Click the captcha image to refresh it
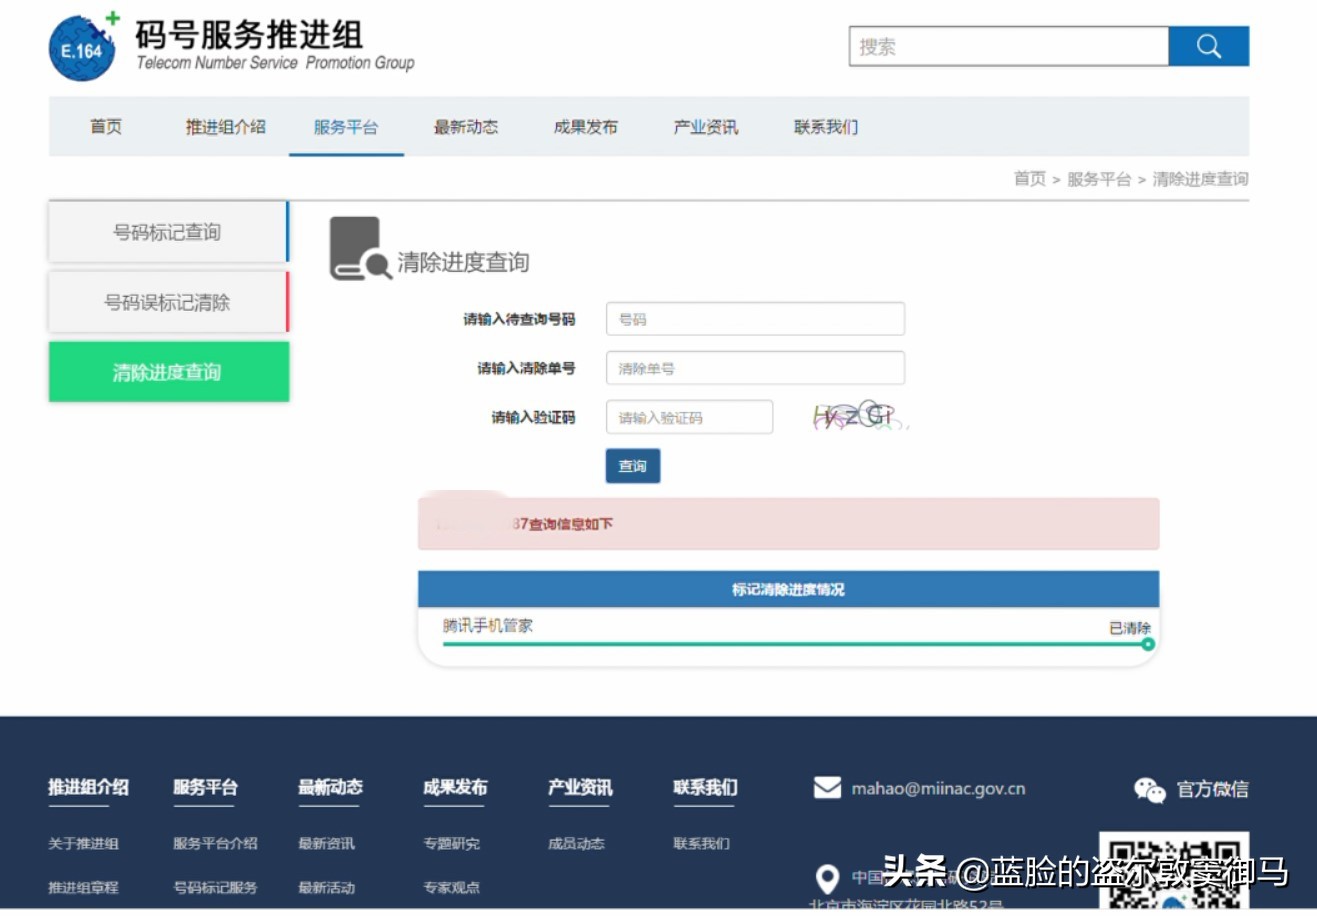Image resolution: width=1317 pixels, height=916 pixels. pos(858,416)
